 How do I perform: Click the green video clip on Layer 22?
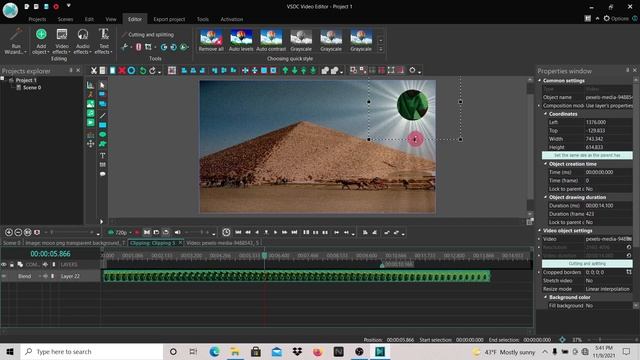click(x=296, y=276)
